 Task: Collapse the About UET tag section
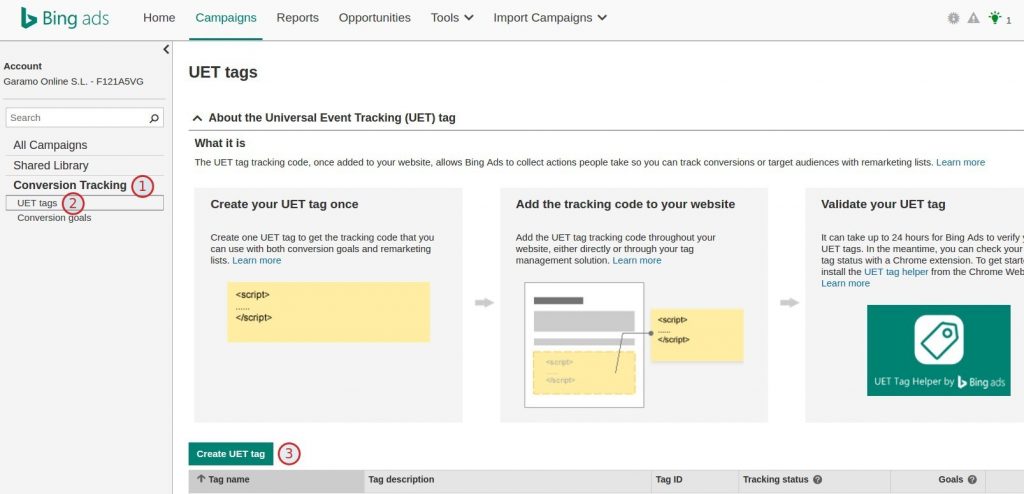click(198, 118)
